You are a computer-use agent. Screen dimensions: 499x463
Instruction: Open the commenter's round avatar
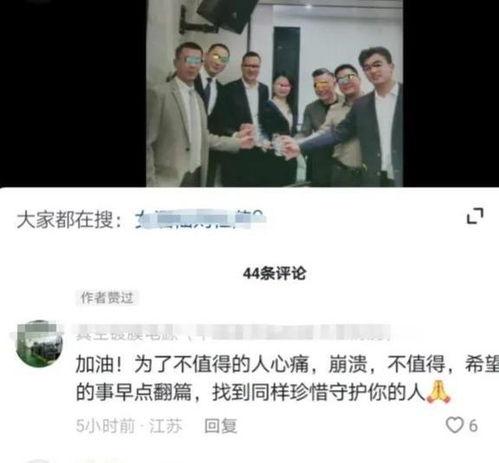pos(40,344)
